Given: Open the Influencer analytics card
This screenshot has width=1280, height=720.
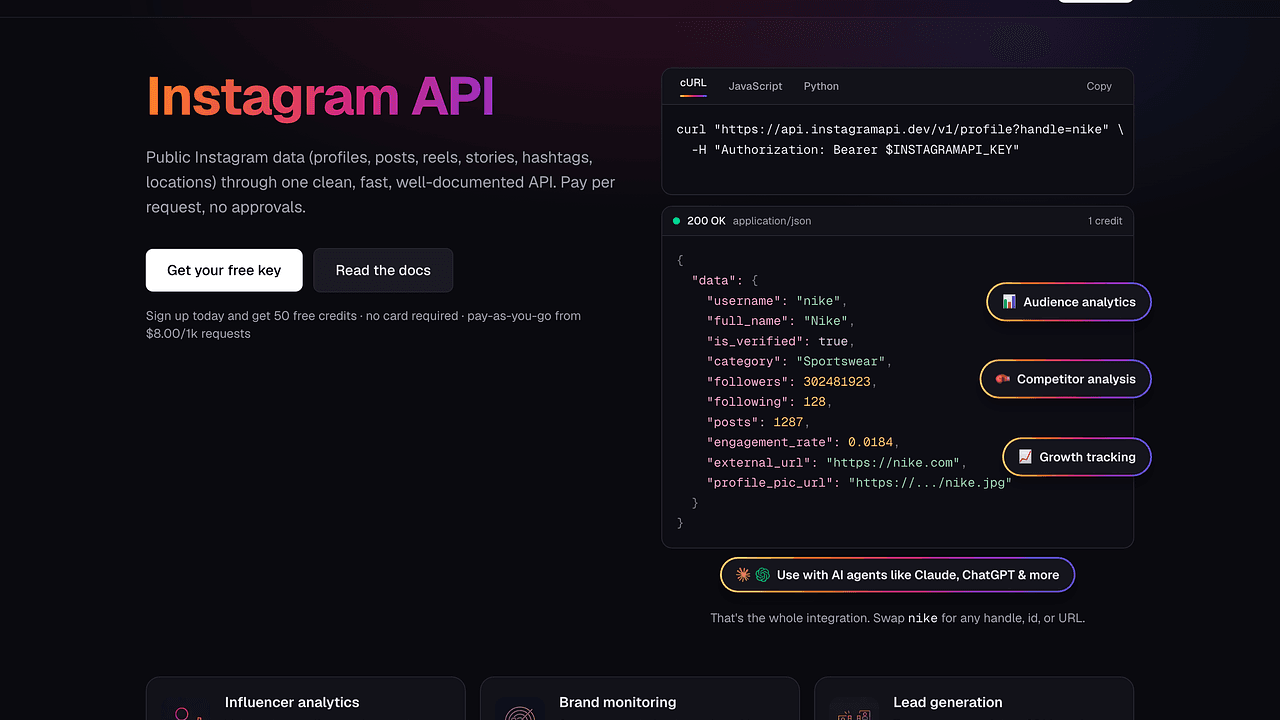Looking at the screenshot, I should point(306,699).
